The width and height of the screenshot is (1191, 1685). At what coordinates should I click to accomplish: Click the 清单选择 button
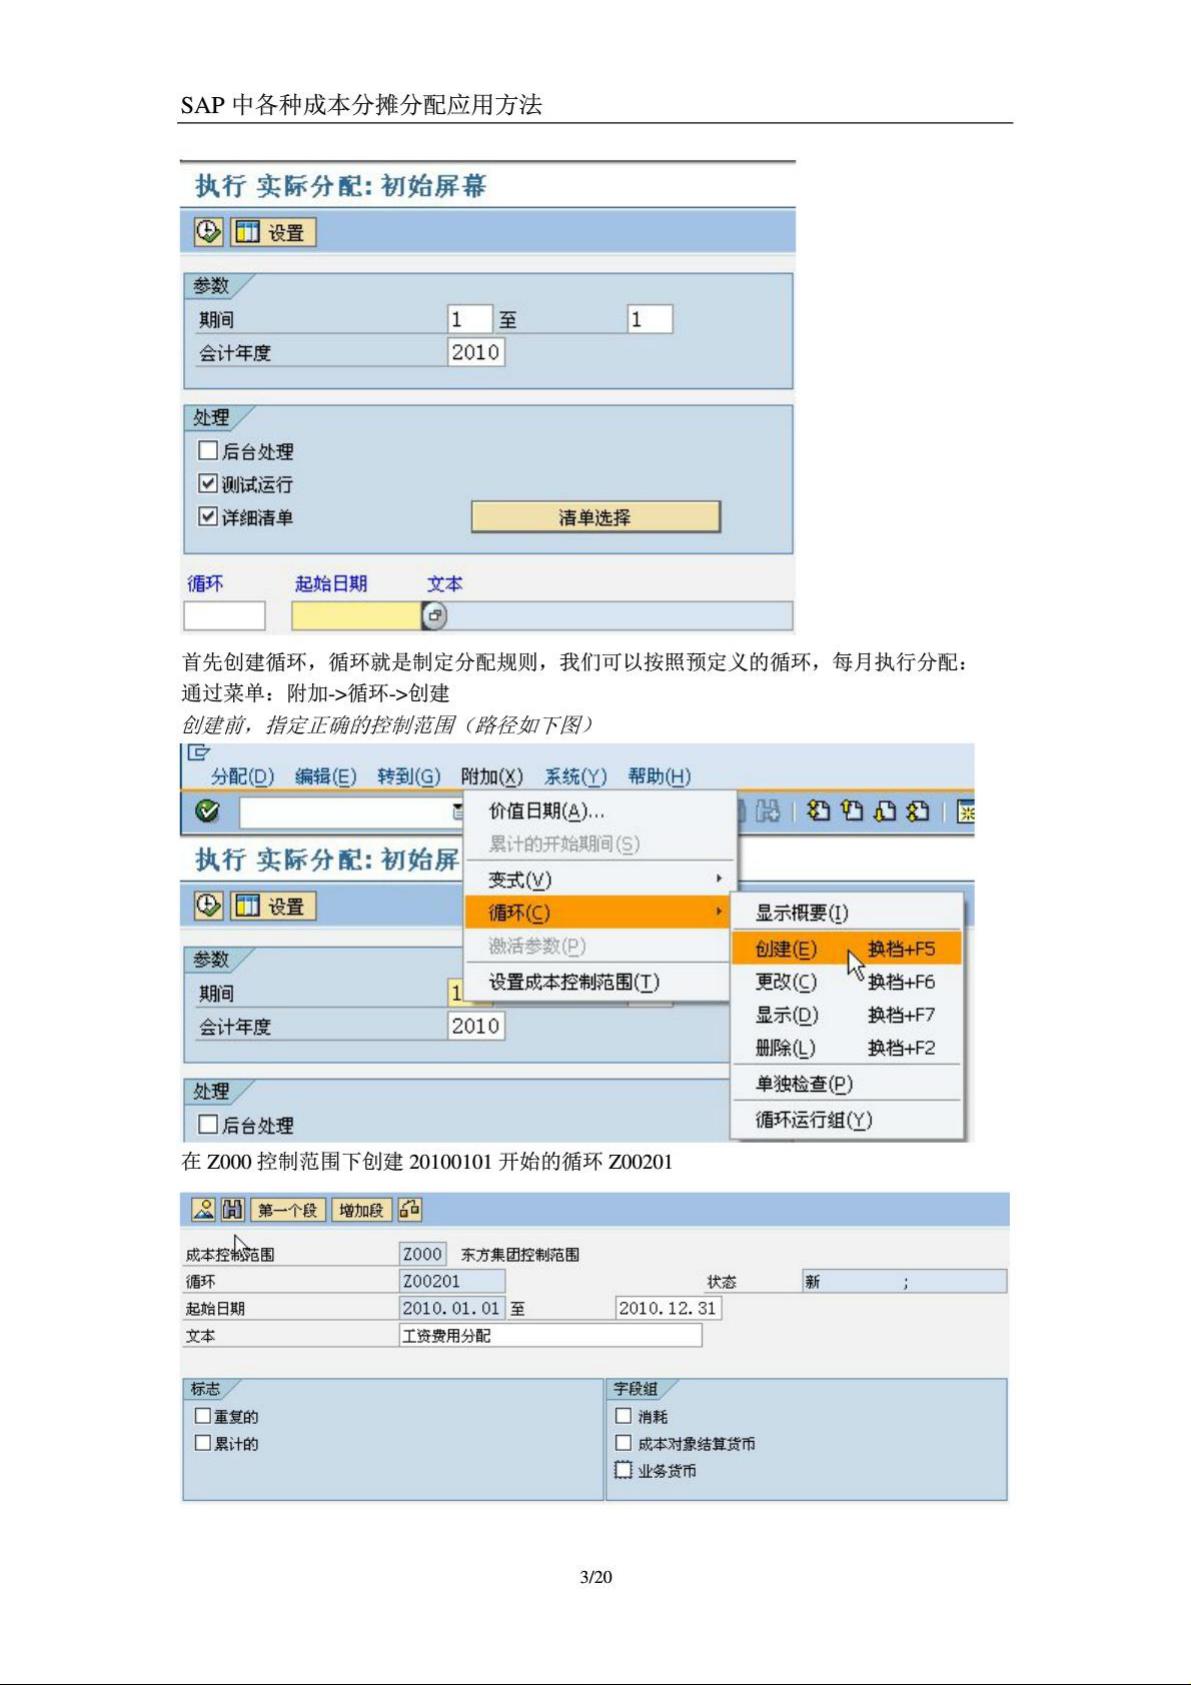tap(595, 517)
